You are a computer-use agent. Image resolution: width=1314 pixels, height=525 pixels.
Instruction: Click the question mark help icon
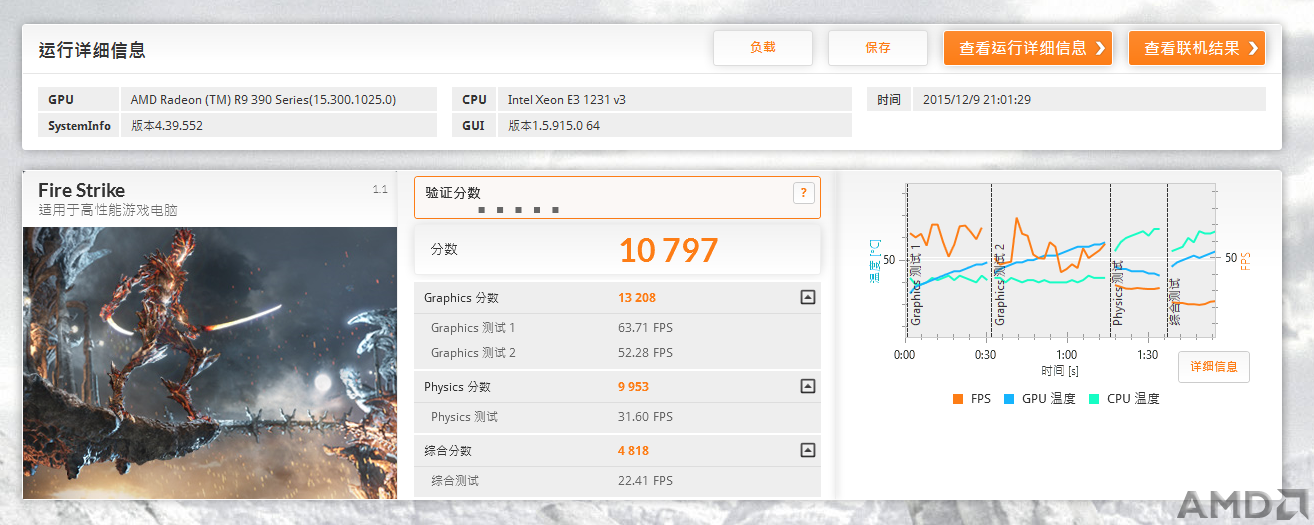(803, 193)
